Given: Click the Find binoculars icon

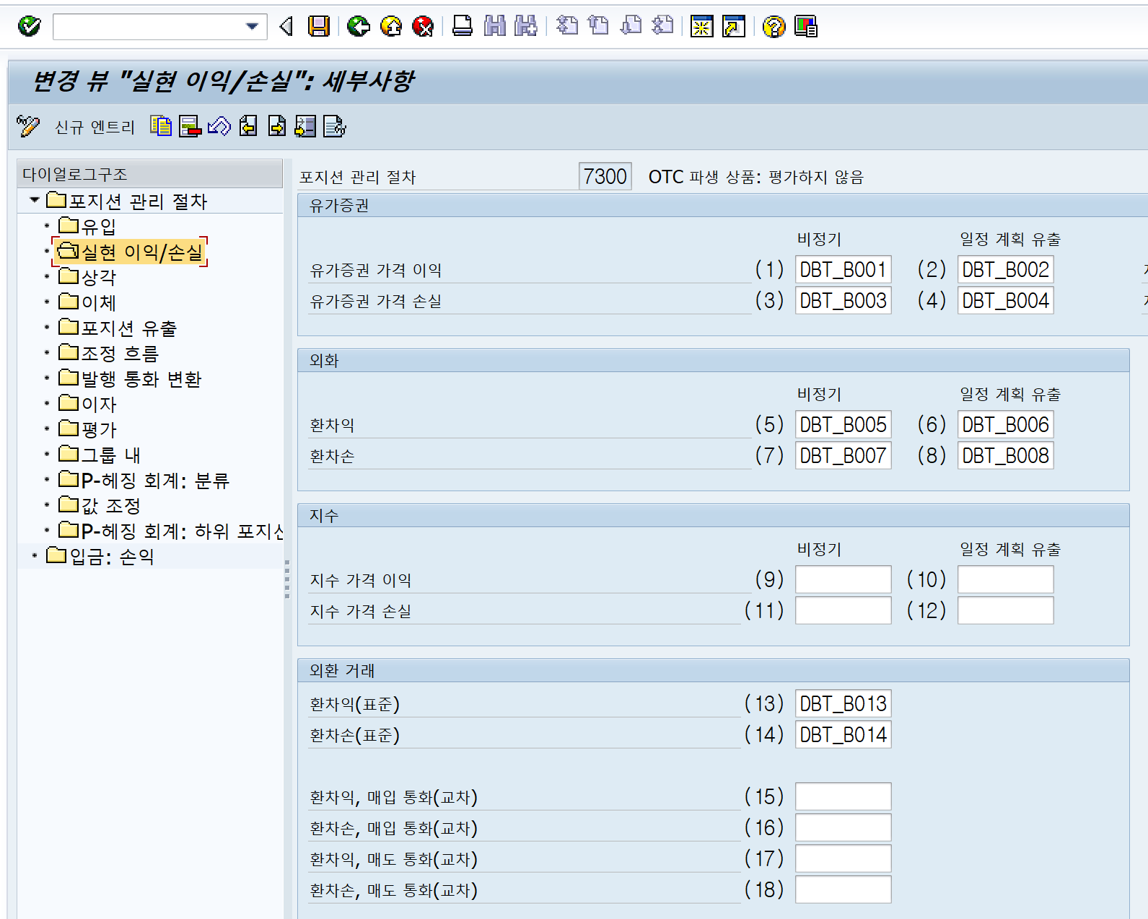Looking at the screenshot, I should point(495,27).
